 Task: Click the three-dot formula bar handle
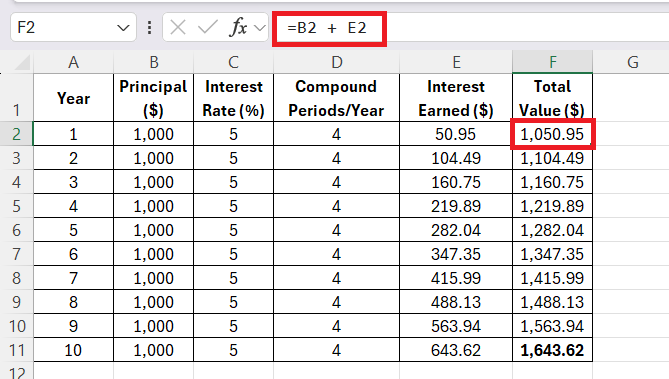pos(149,28)
